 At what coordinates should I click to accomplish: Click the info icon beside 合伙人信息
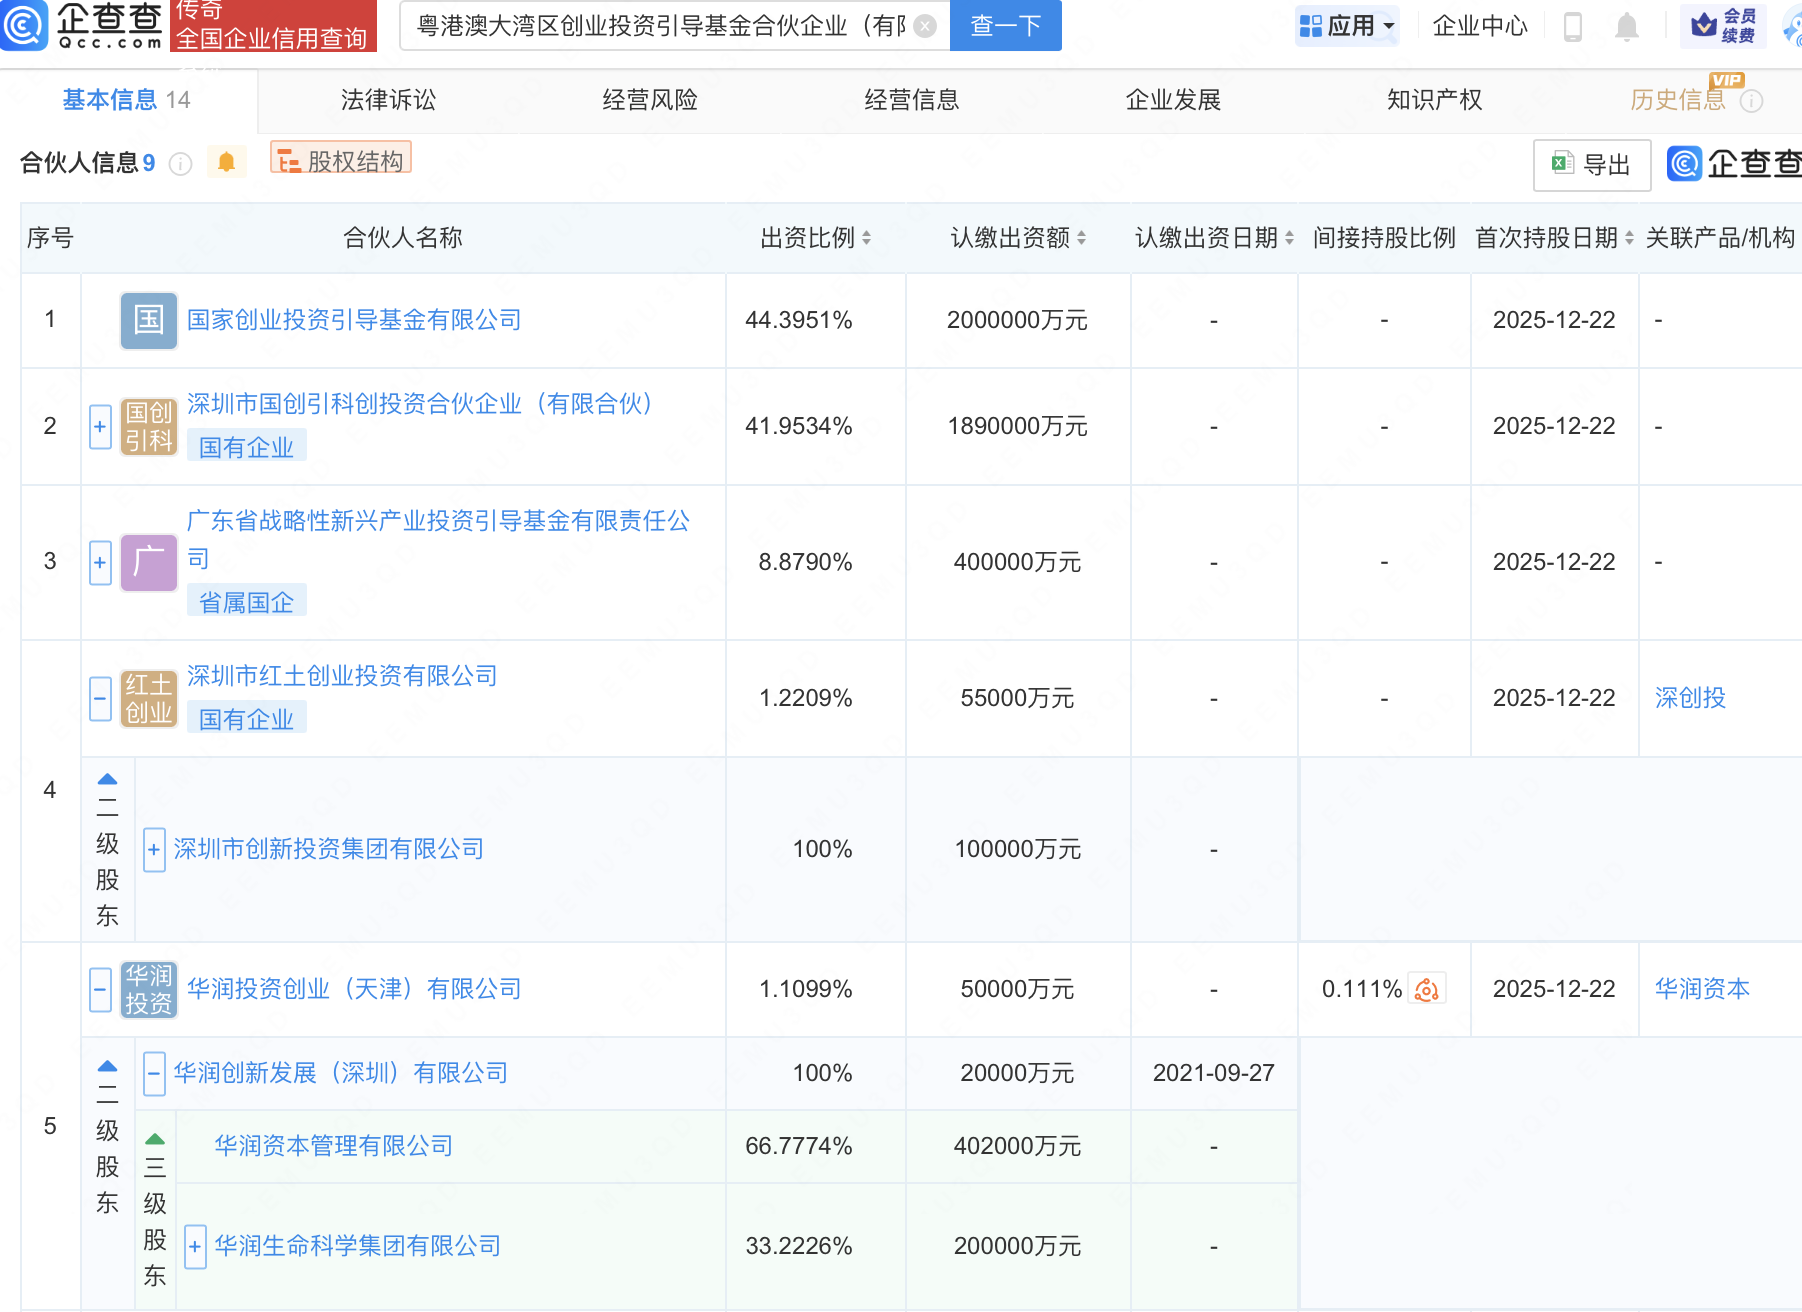pyautogui.click(x=180, y=164)
